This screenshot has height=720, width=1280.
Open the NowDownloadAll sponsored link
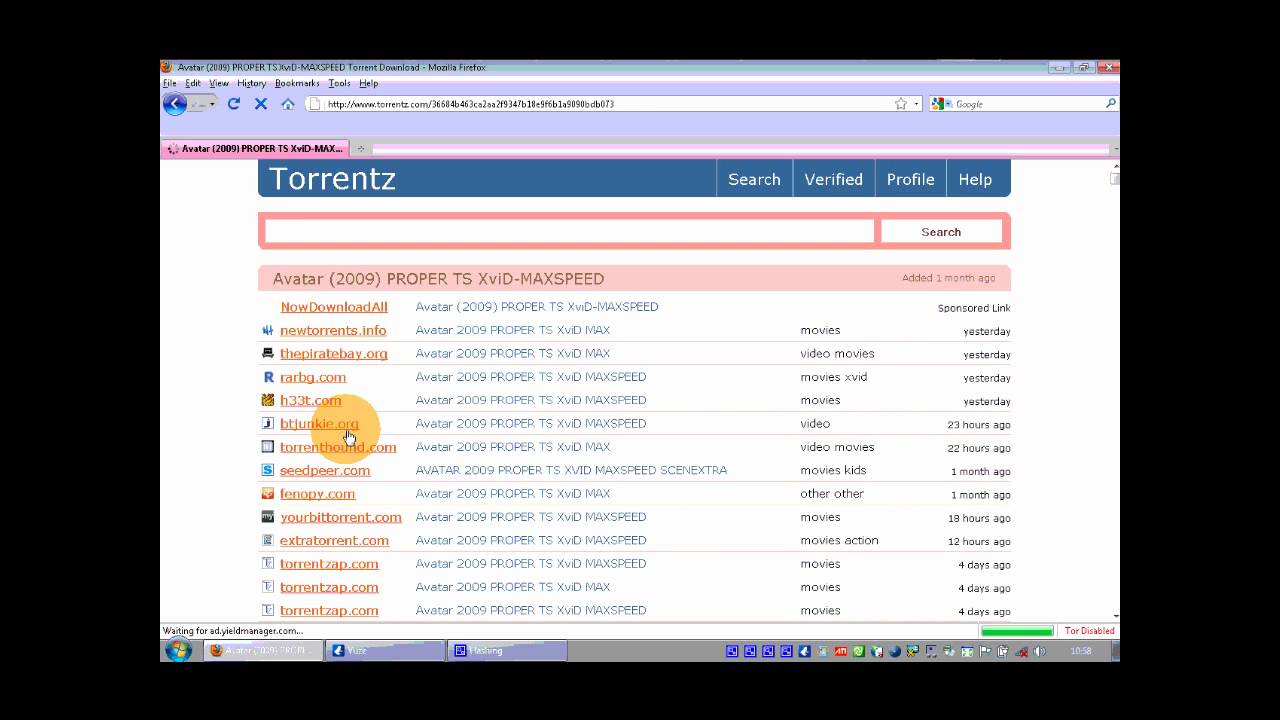tap(334, 307)
